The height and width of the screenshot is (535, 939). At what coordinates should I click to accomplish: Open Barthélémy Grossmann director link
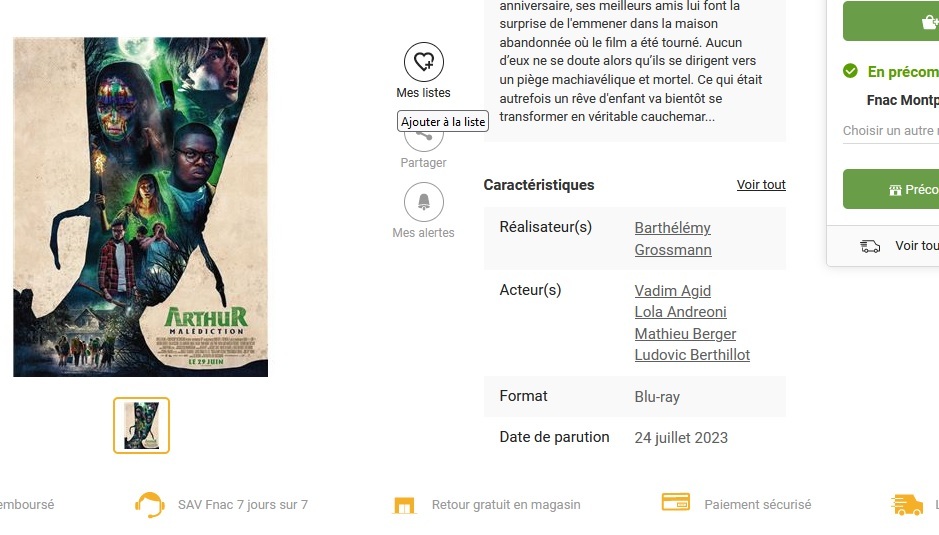pyautogui.click(x=673, y=238)
